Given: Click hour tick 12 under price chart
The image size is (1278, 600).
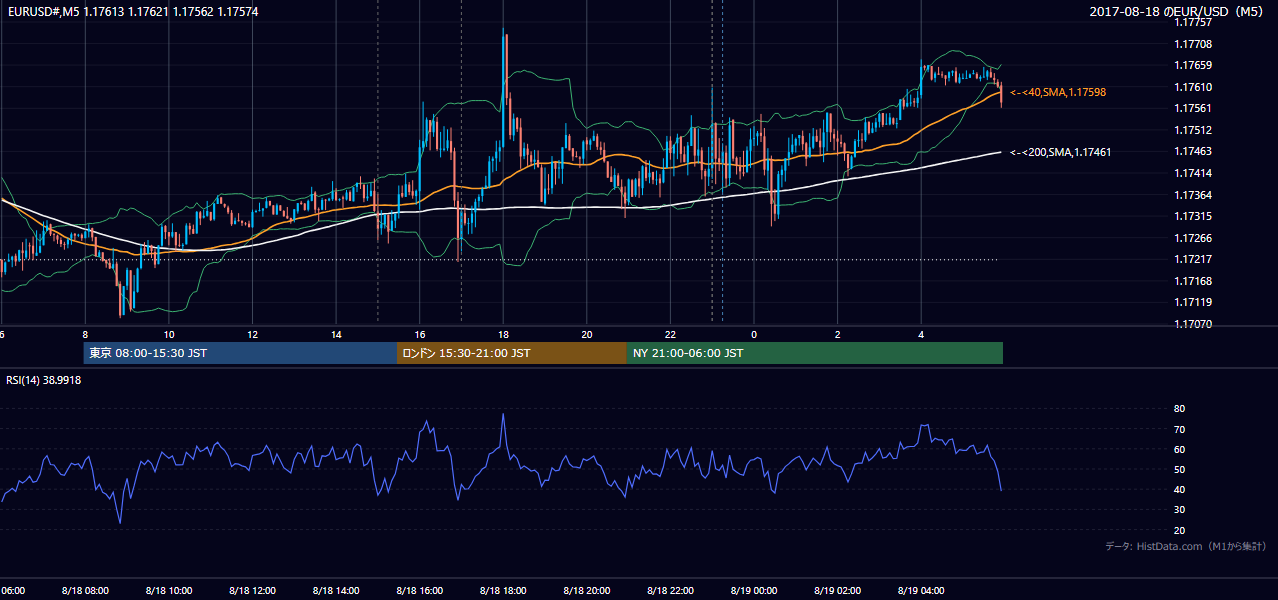Looking at the screenshot, I should [x=253, y=335].
